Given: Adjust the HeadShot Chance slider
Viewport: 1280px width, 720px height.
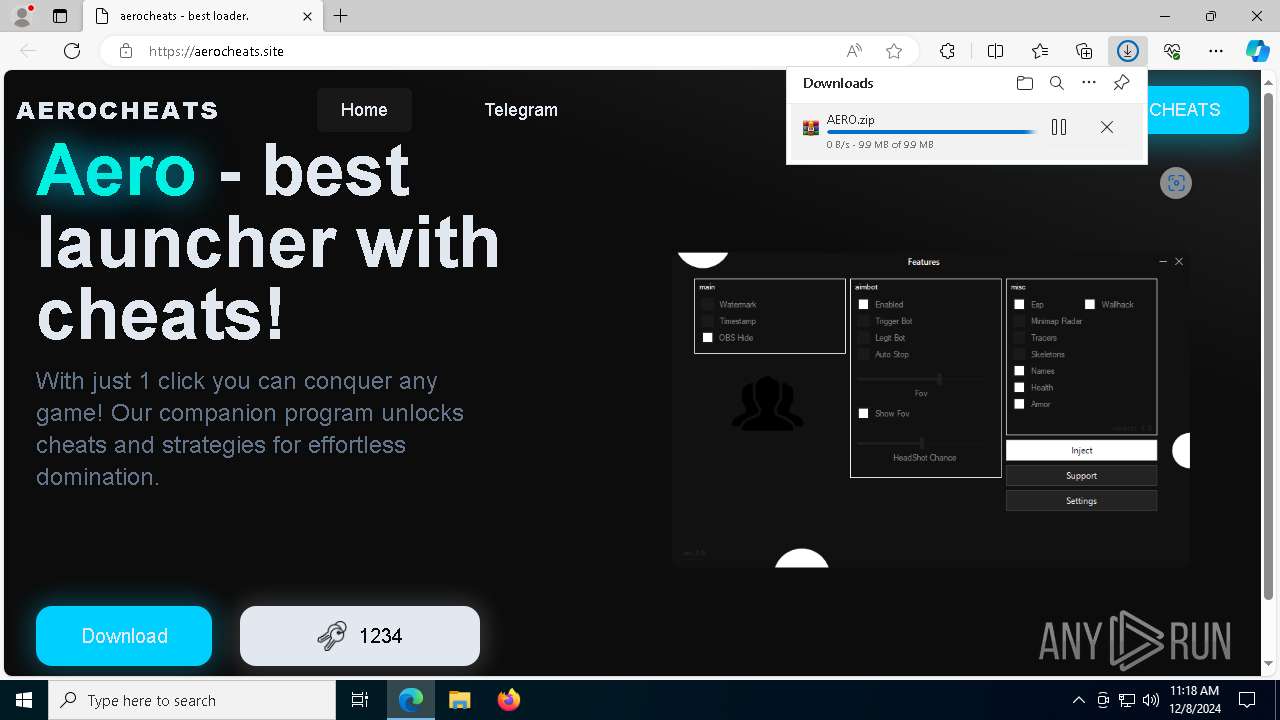Looking at the screenshot, I should click(921, 442).
